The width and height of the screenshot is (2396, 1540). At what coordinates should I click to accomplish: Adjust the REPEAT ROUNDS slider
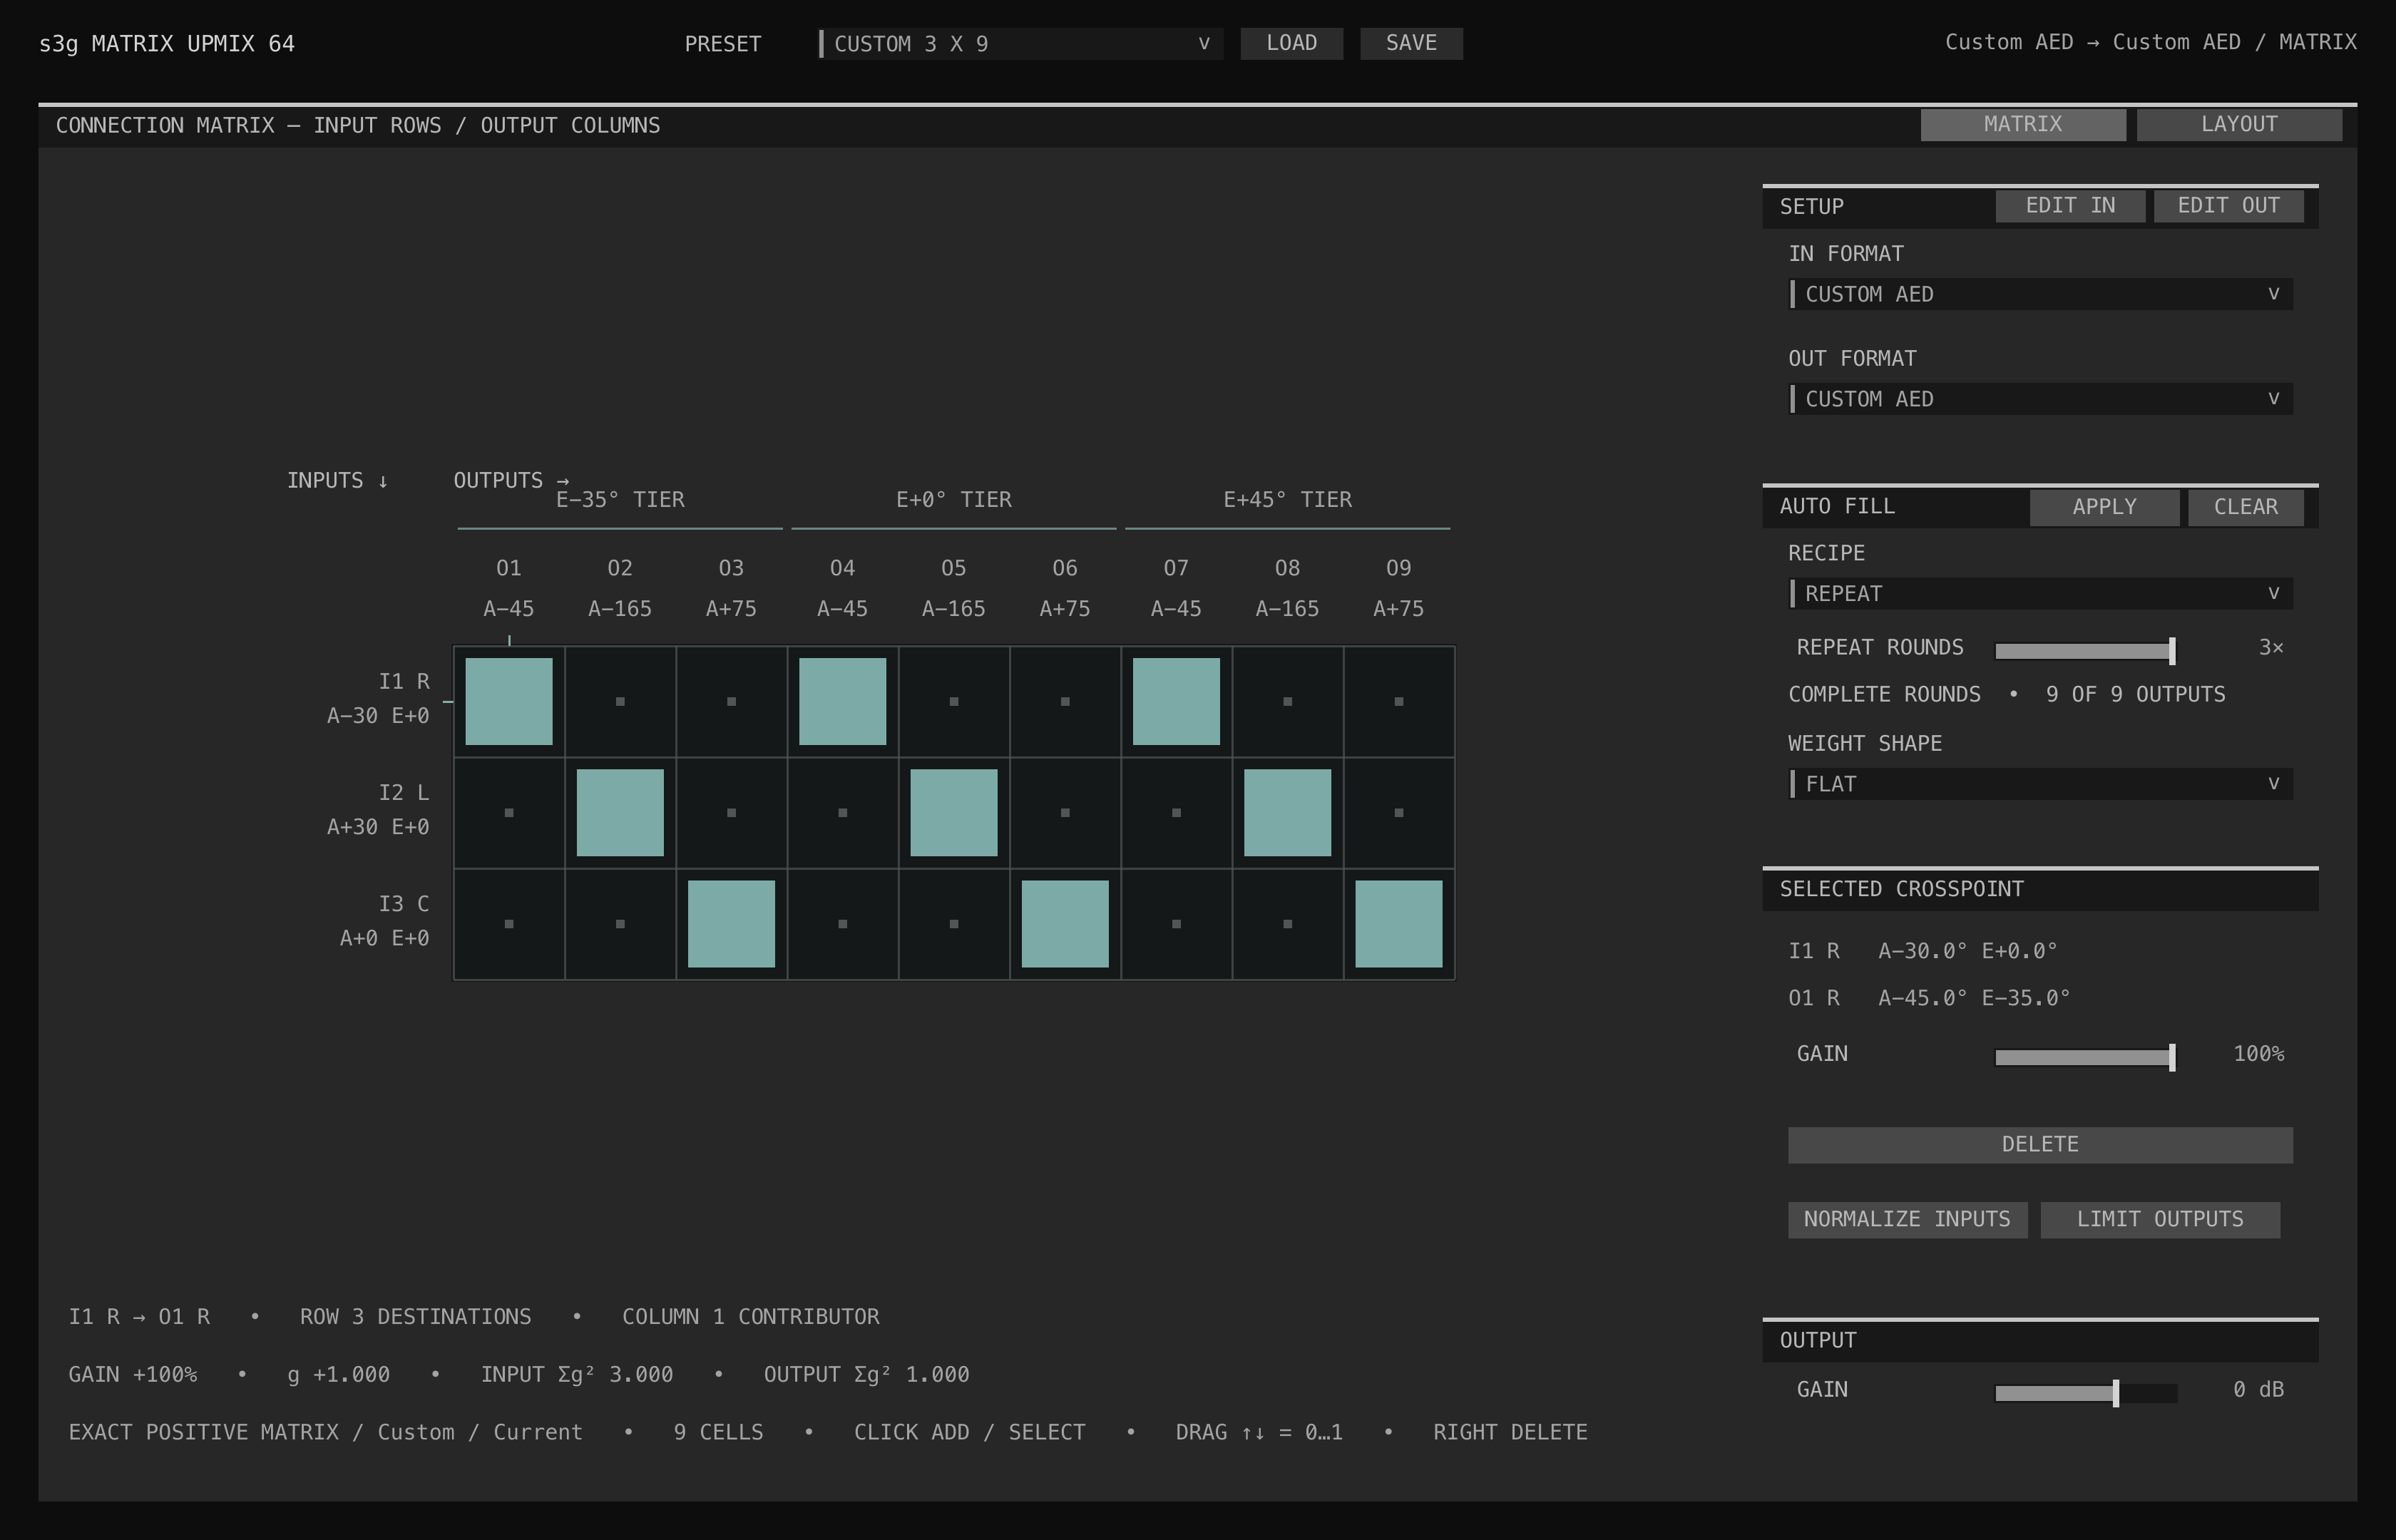point(2085,650)
